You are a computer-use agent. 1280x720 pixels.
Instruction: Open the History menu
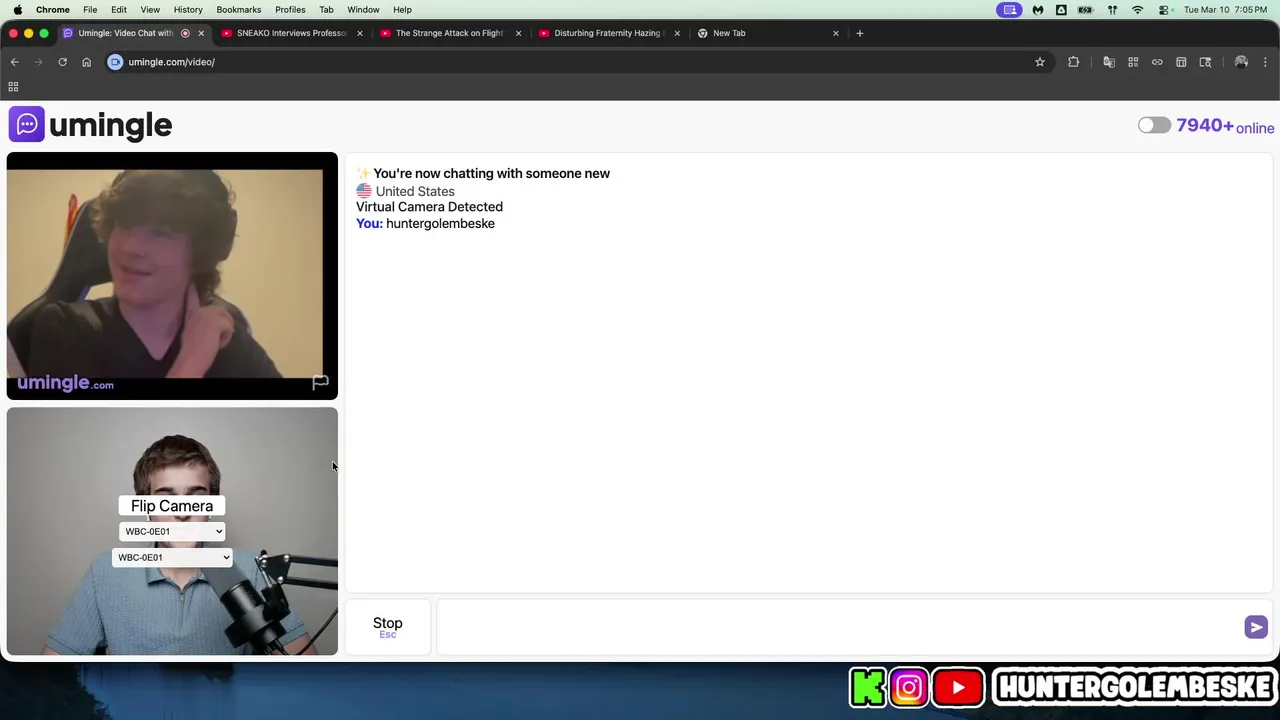coord(188,10)
